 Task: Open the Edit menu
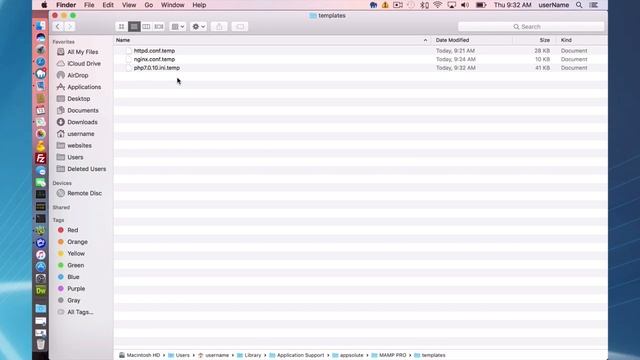click(x=108, y=5)
